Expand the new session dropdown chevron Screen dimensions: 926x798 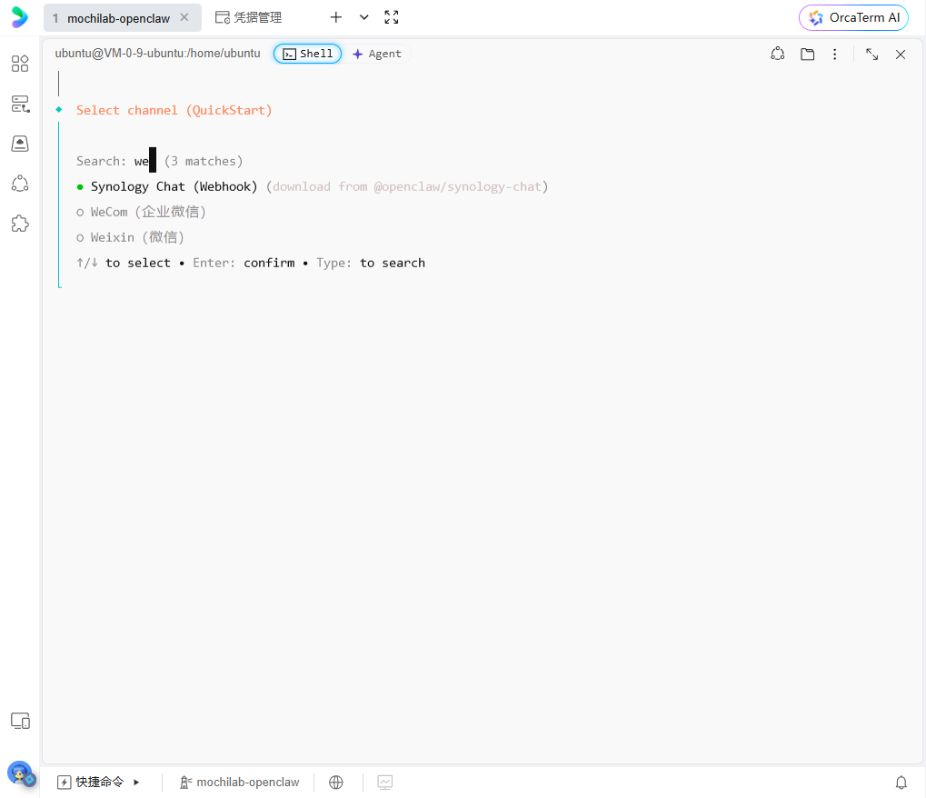click(364, 17)
